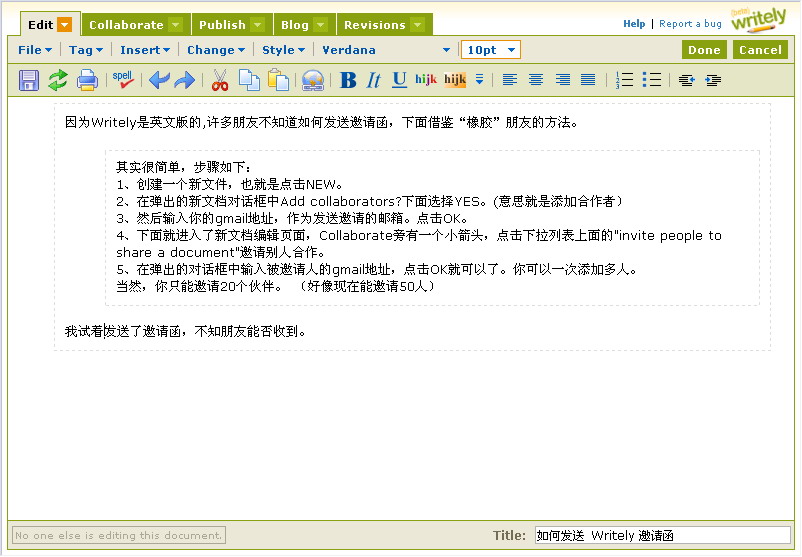Justify text fully
This screenshot has width=802, height=557.
tap(588, 80)
